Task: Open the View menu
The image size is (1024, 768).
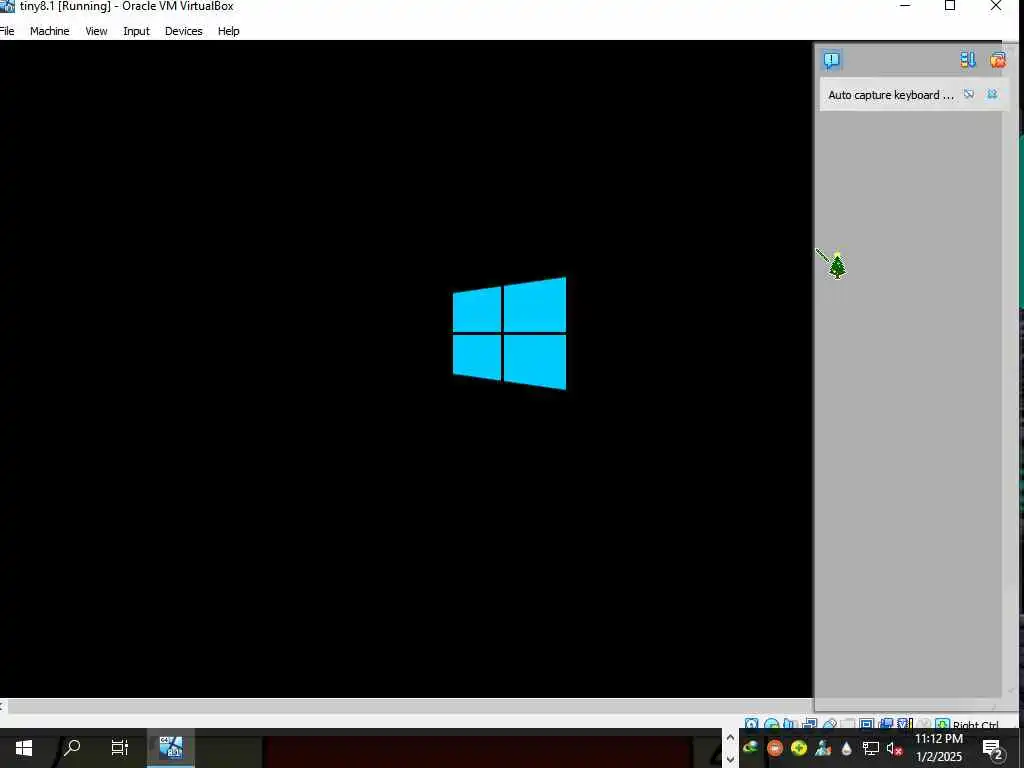Action: click(96, 31)
